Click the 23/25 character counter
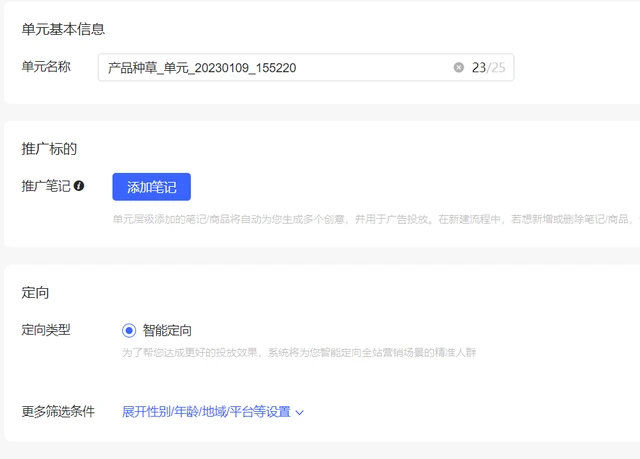Screen dimensions: 640x459 [488, 68]
